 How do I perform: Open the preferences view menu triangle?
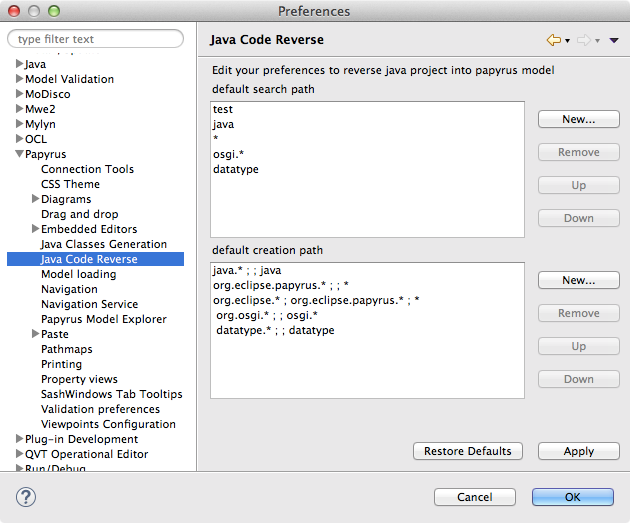click(x=614, y=41)
